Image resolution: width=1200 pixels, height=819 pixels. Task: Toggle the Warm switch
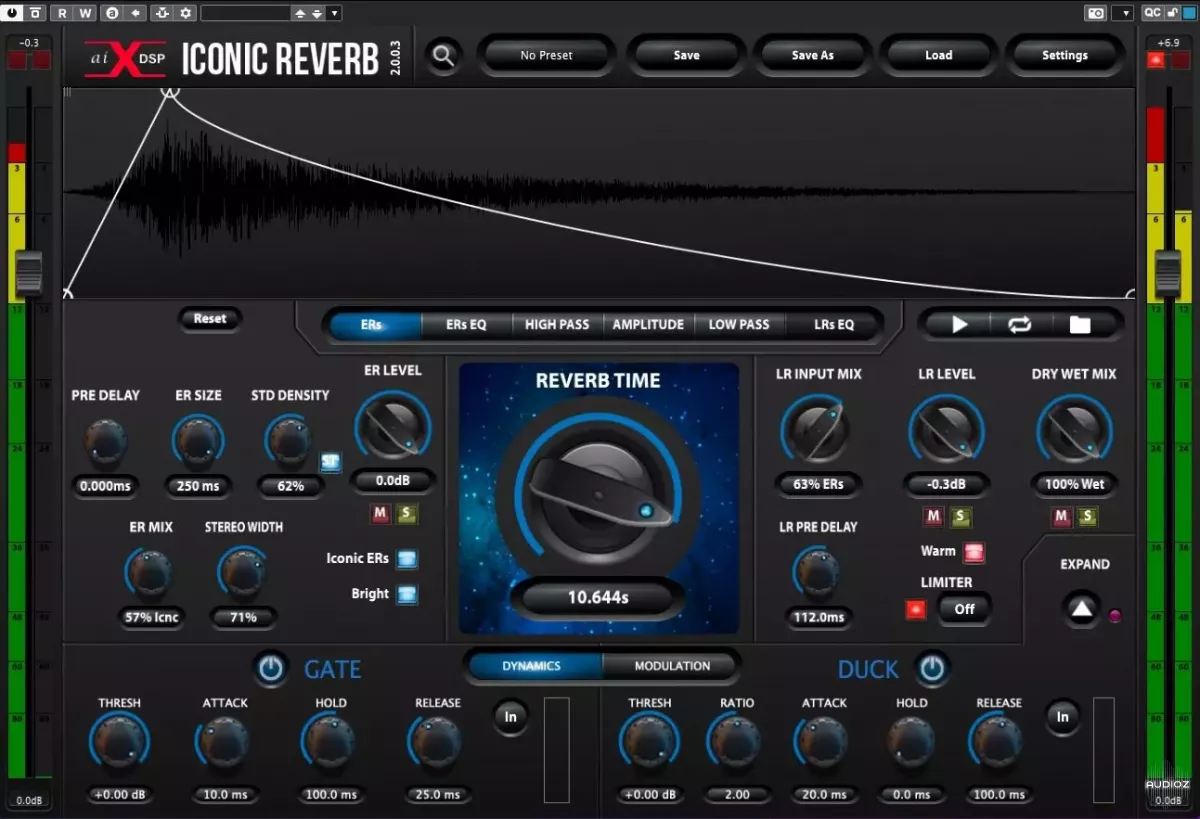click(x=974, y=552)
